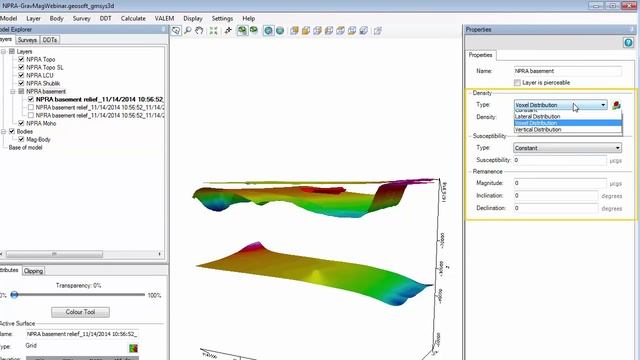Open the Survey menu
Image resolution: width=640 pixels, height=360 pixels.
tap(82, 18)
